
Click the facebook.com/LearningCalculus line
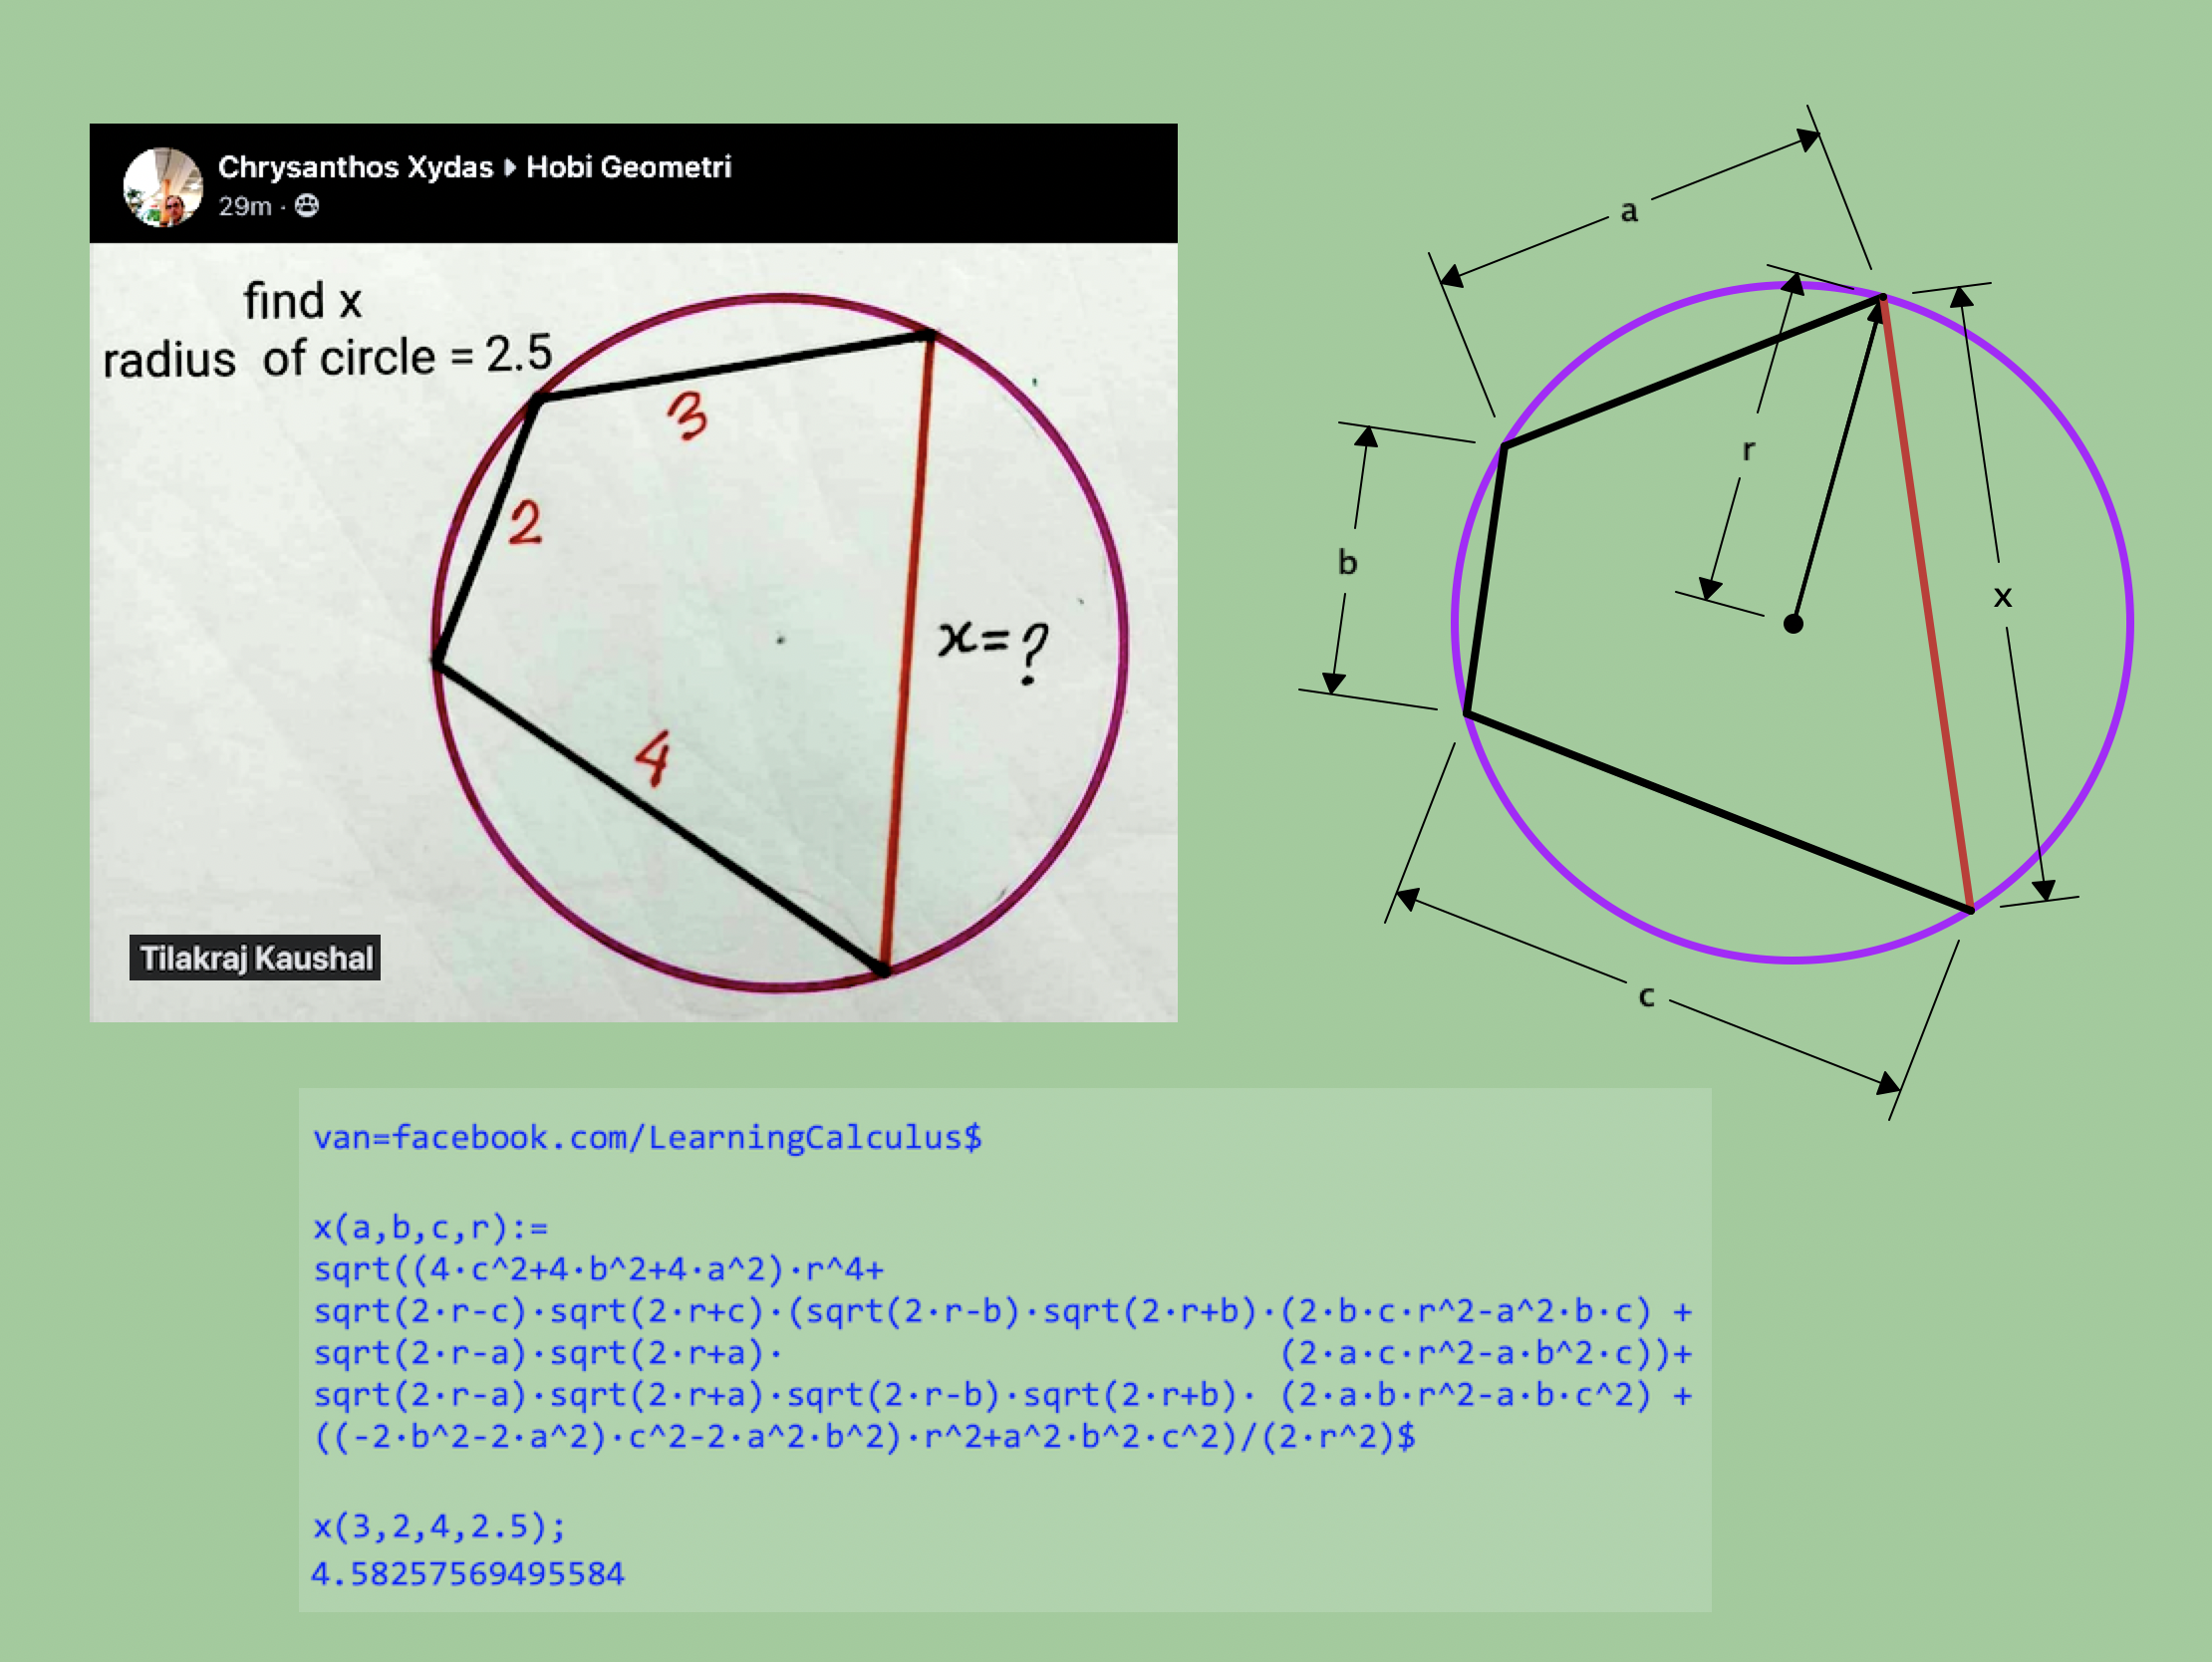tap(648, 1138)
